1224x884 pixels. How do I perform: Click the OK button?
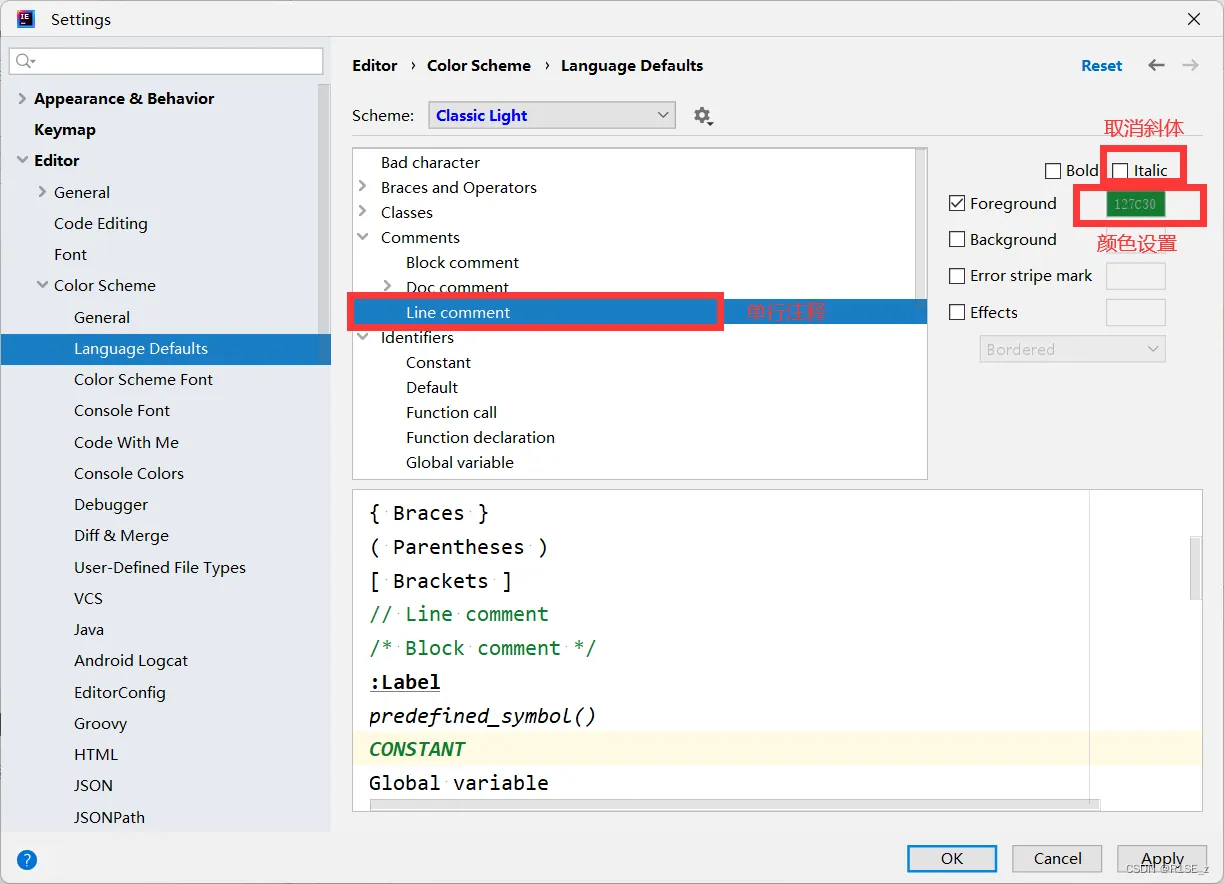952,858
